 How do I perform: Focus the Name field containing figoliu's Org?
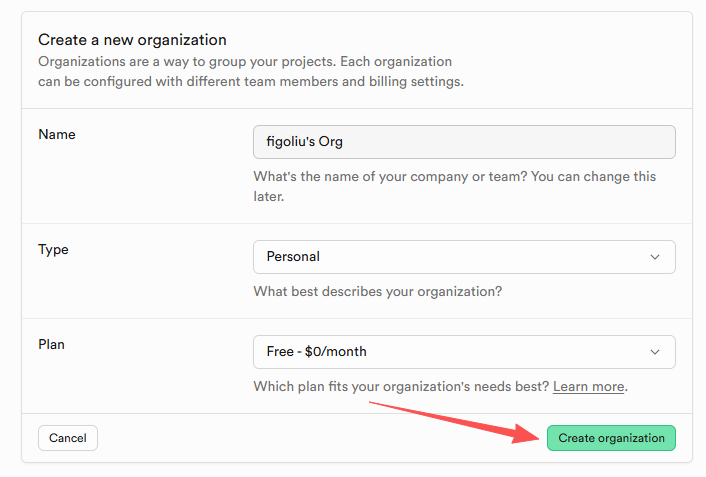(x=464, y=142)
